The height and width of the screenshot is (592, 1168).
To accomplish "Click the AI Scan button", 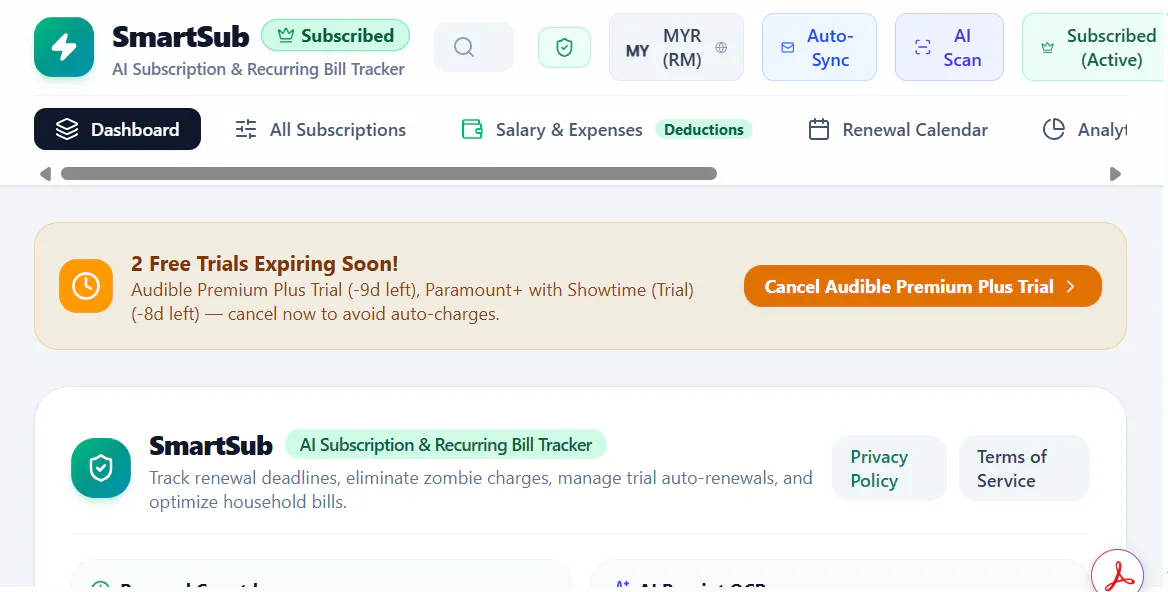I will tap(949, 47).
